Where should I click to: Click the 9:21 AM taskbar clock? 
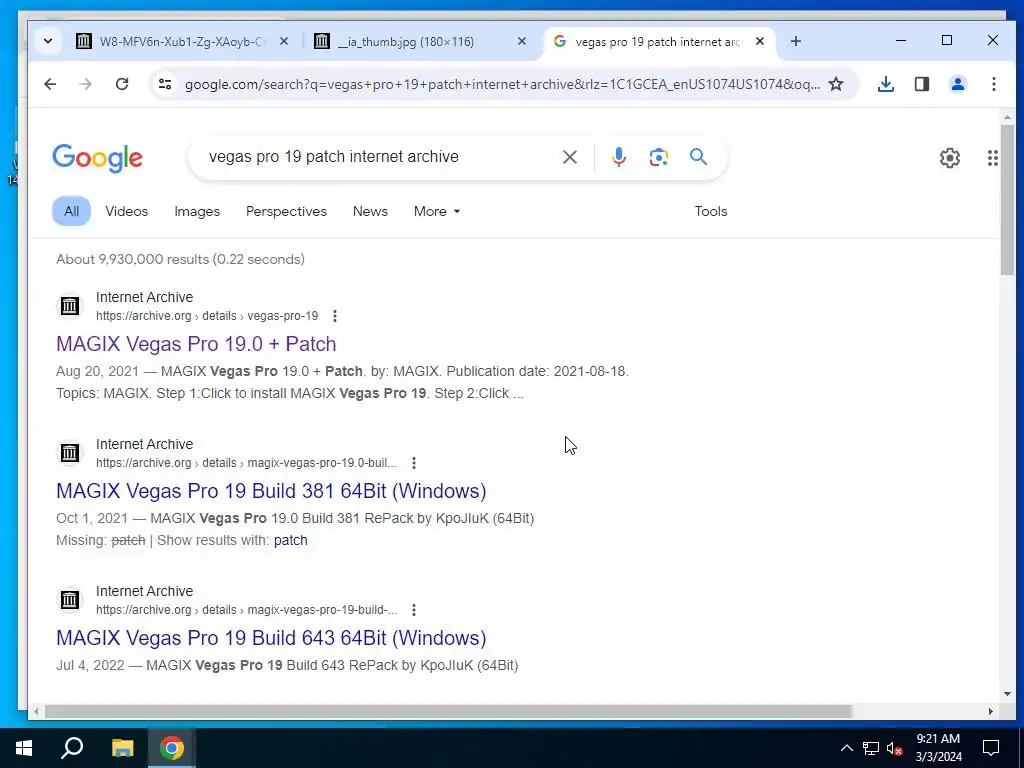click(938, 748)
